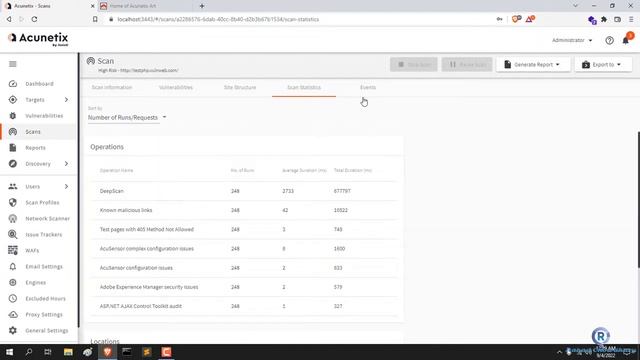Click Test pages with 405 Method row
This screenshot has height=360, width=640.
pyautogui.click(x=244, y=229)
